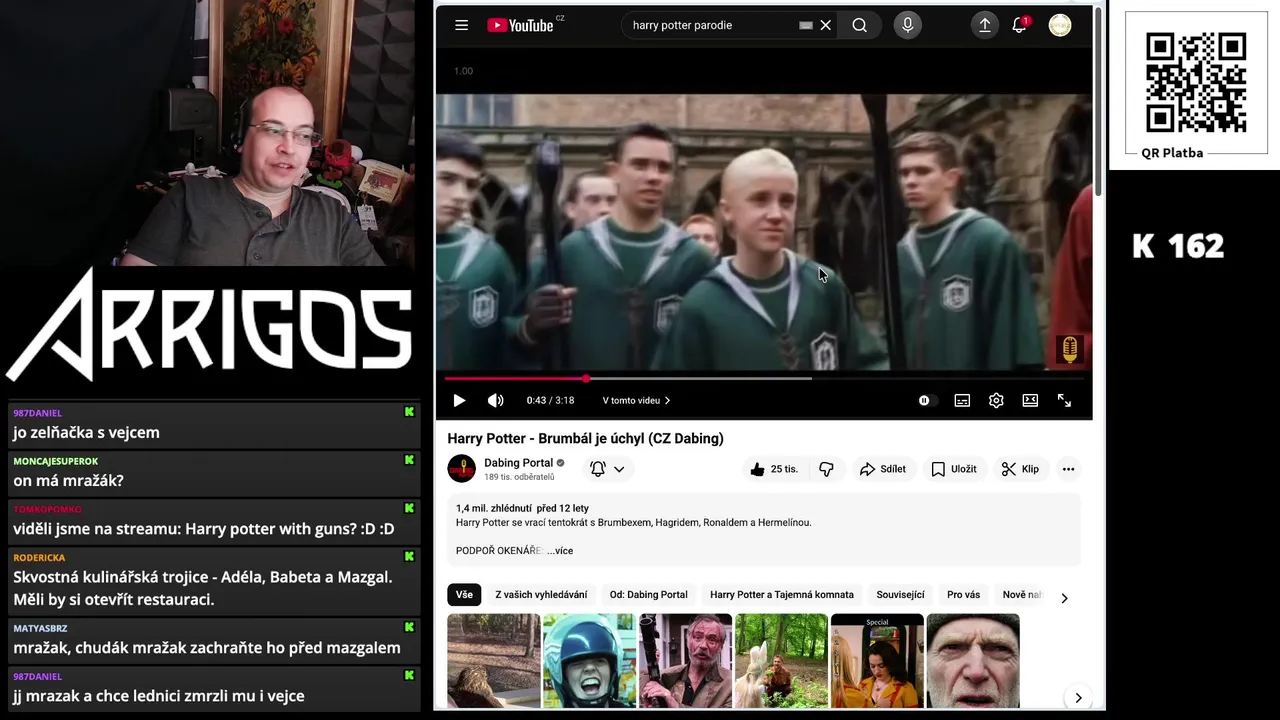This screenshot has height=720, width=1280.
Task: Share the video via Sdílet
Action: (882, 469)
